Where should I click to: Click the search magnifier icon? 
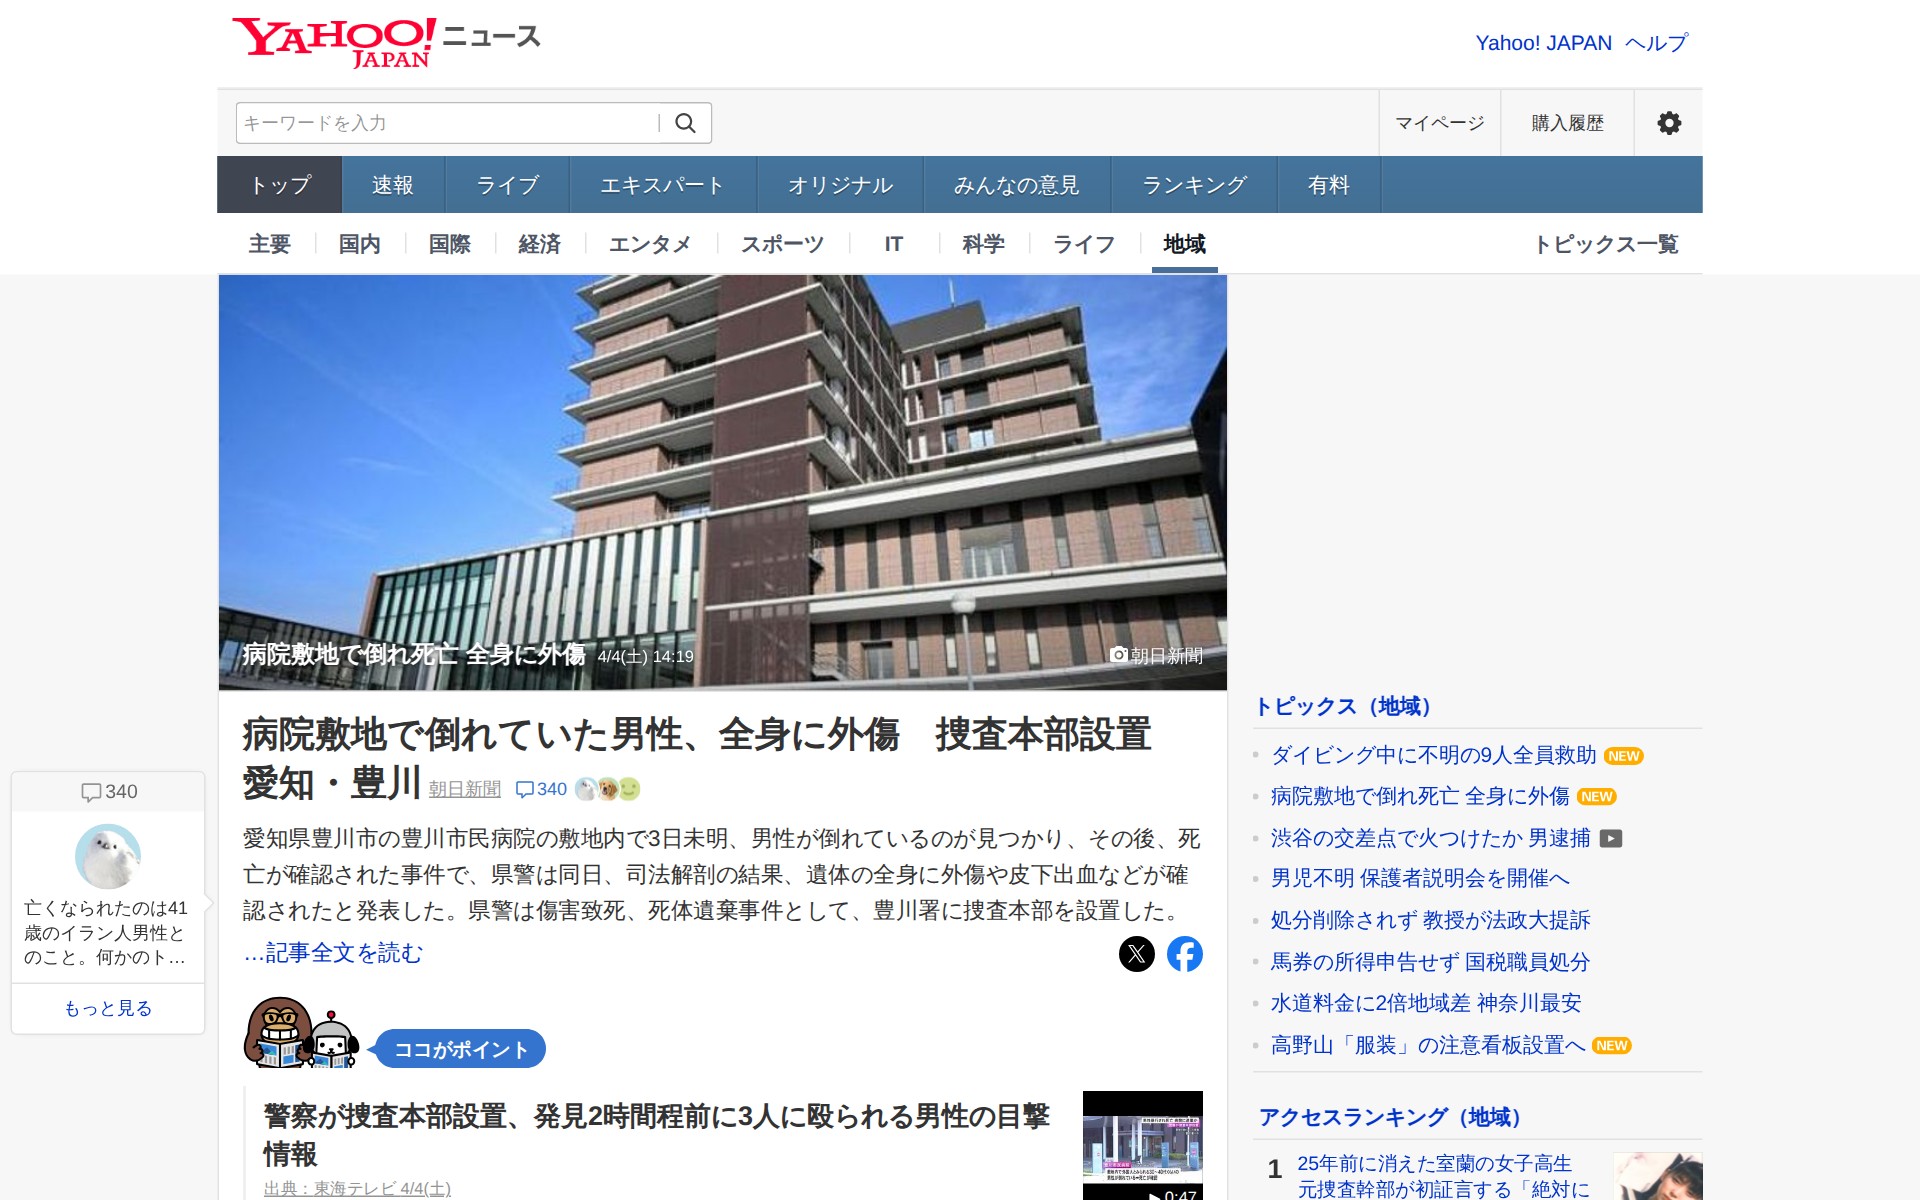tap(685, 123)
